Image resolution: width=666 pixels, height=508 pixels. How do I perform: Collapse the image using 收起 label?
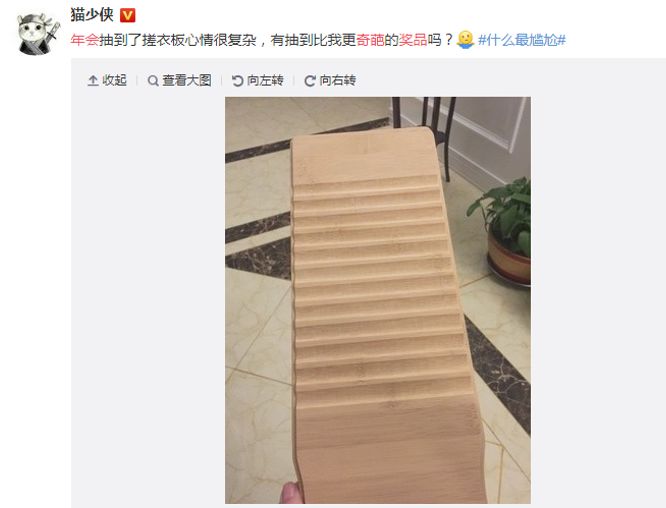pyautogui.click(x=114, y=80)
